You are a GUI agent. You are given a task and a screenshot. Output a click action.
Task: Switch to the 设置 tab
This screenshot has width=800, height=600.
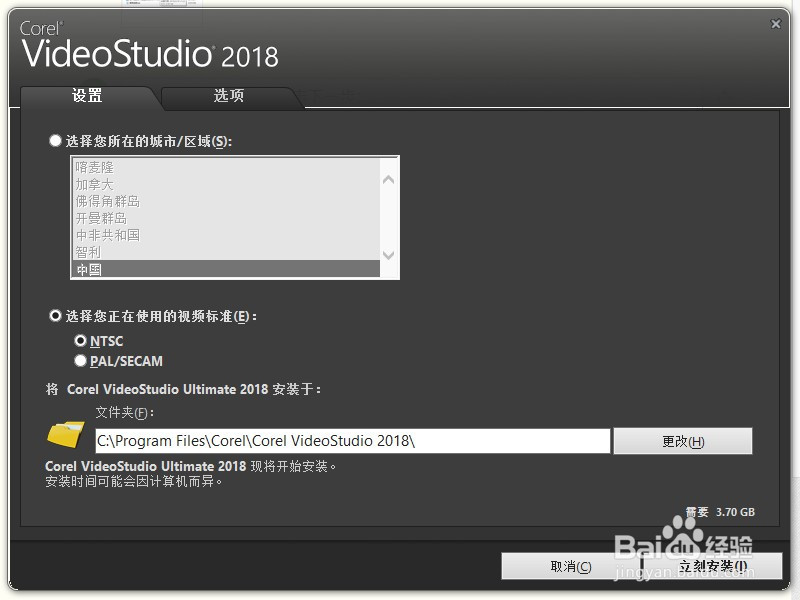click(87, 96)
